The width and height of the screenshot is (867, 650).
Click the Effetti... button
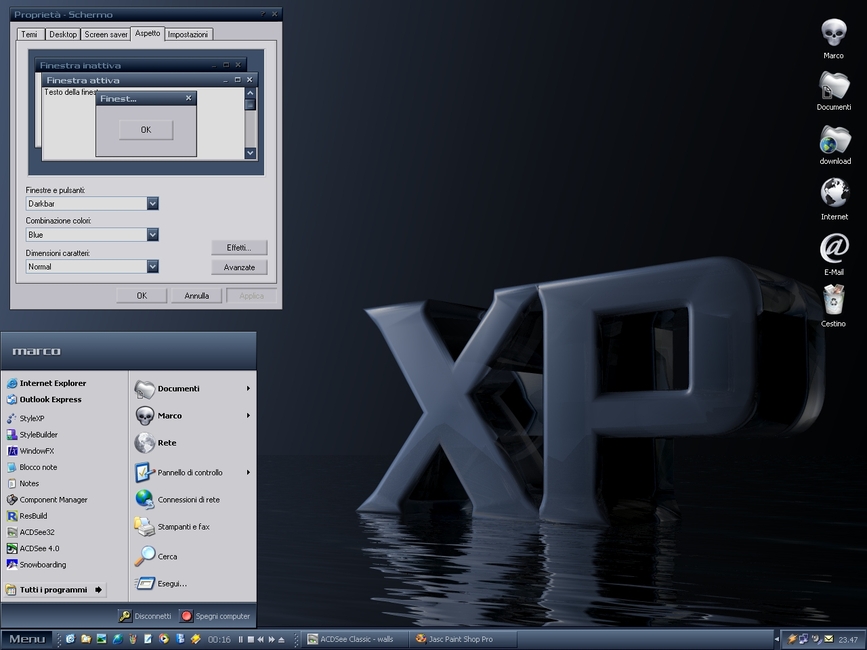point(239,248)
